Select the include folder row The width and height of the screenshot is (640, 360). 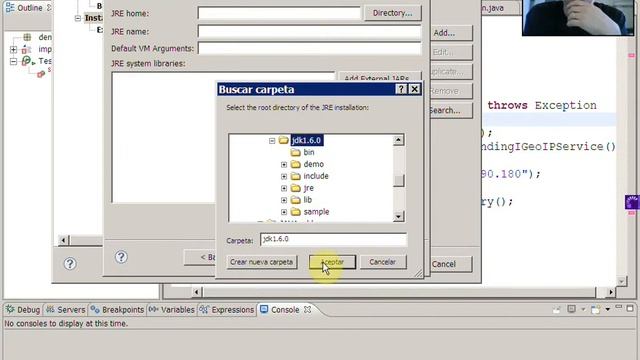(316, 176)
